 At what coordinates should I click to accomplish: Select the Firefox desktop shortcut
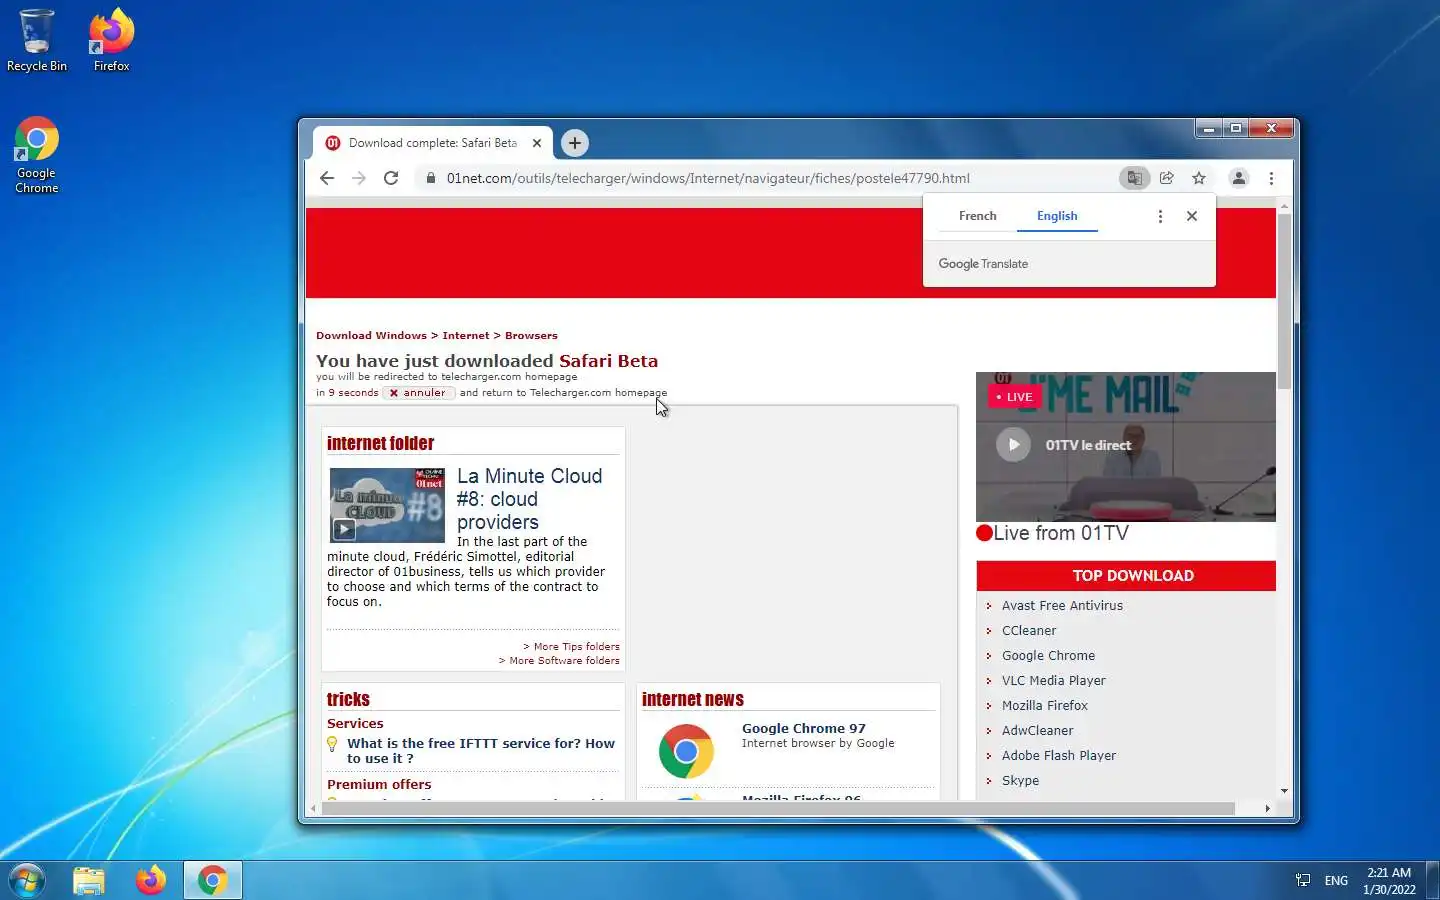pos(111,41)
